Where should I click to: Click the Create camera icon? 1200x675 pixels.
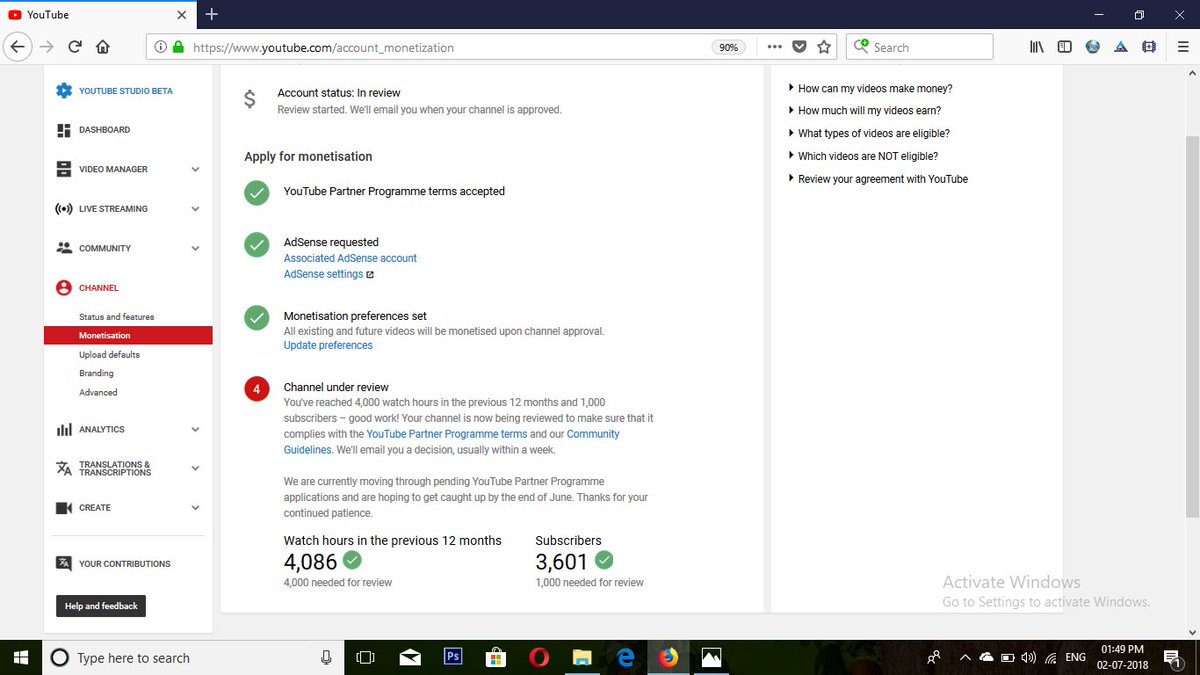(64, 508)
